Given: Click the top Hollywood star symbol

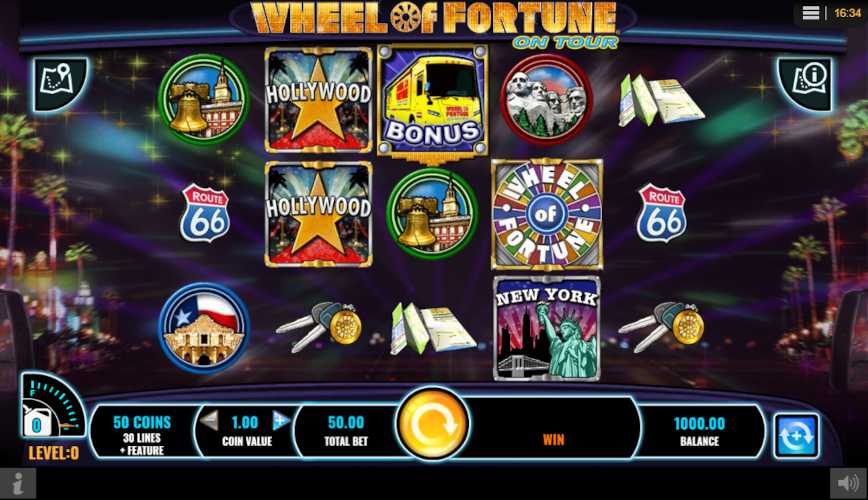Looking at the screenshot, I should [318, 100].
